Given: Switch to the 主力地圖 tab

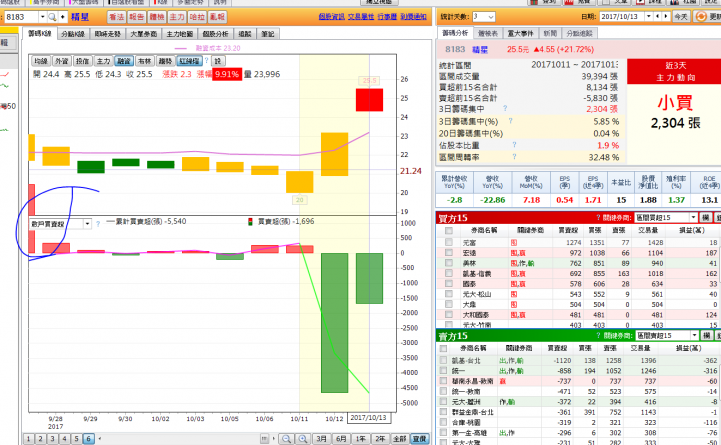Looking at the screenshot, I should 179,34.
